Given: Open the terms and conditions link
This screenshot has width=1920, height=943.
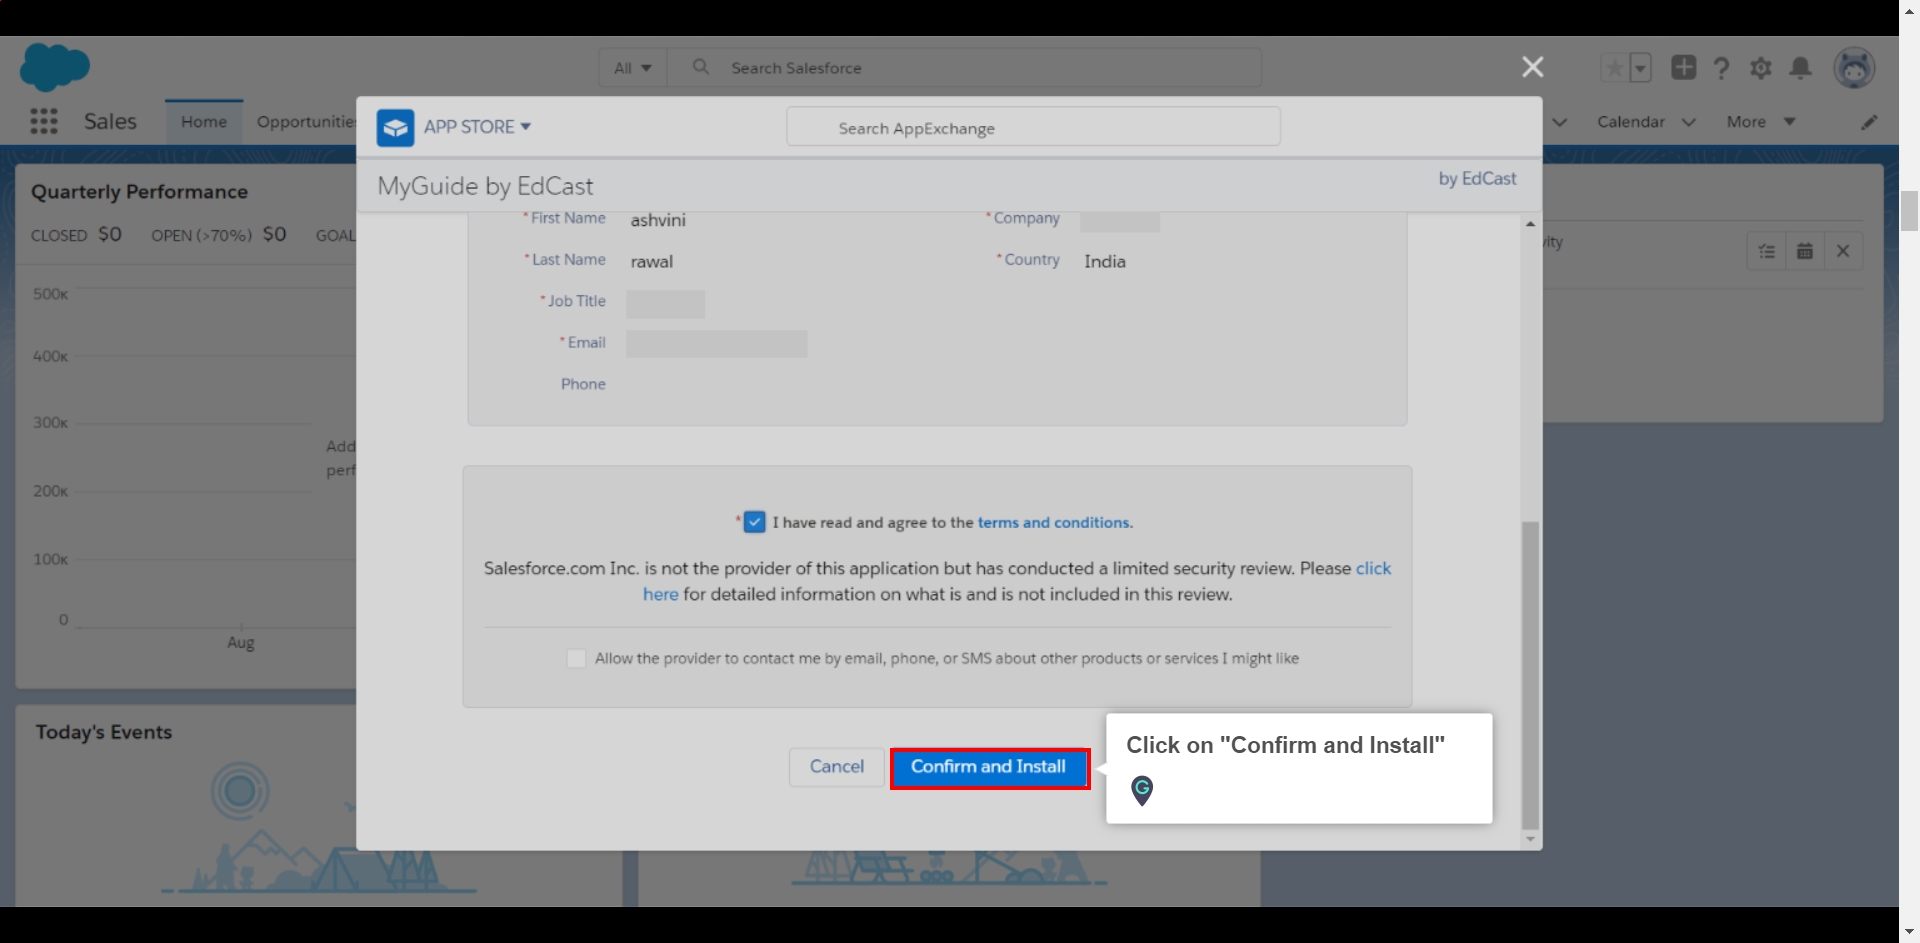Looking at the screenshot, I should (x=1053, y=522).
